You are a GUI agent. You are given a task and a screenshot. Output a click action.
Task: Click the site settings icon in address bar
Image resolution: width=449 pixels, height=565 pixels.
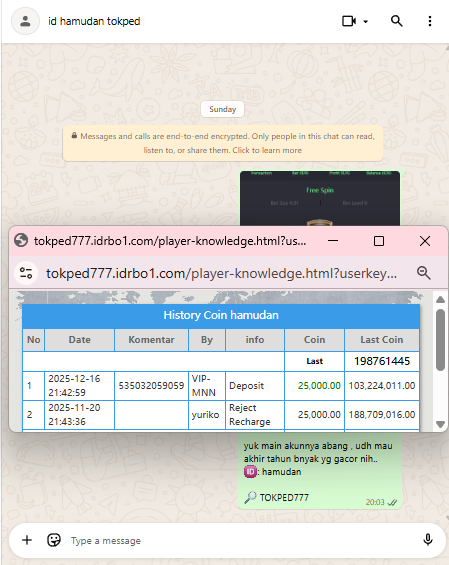26,273
